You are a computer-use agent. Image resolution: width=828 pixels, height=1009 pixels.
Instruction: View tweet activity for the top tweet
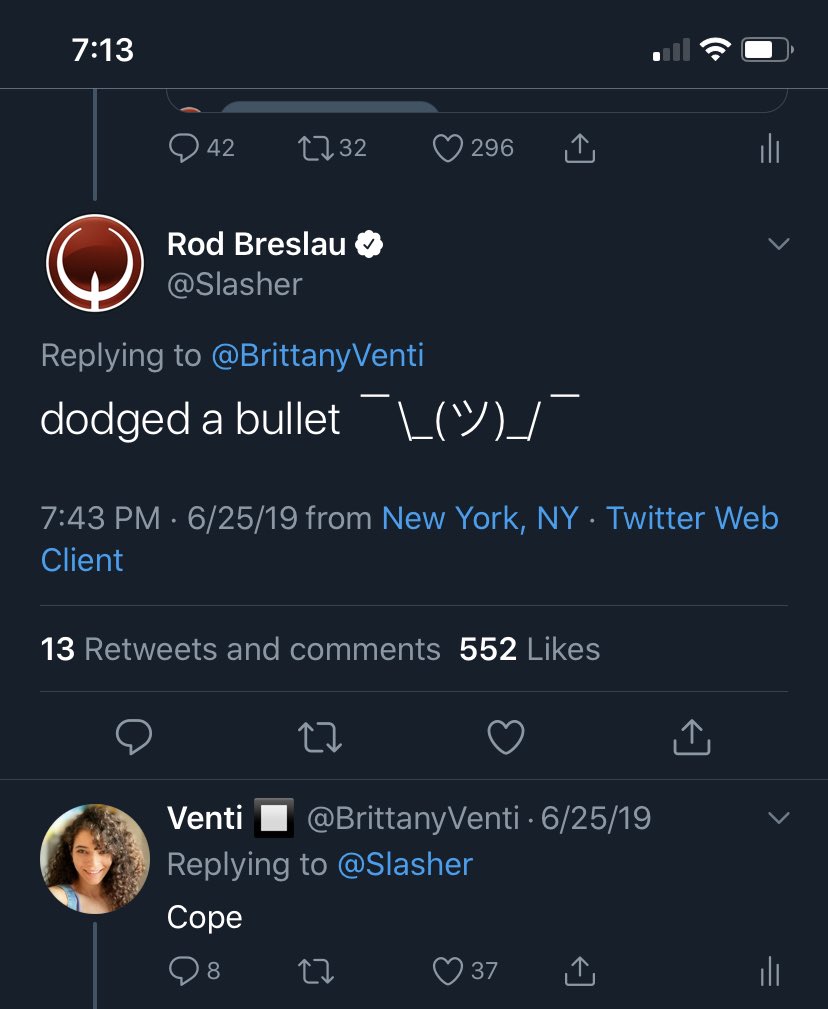click(x=769, y=149)
